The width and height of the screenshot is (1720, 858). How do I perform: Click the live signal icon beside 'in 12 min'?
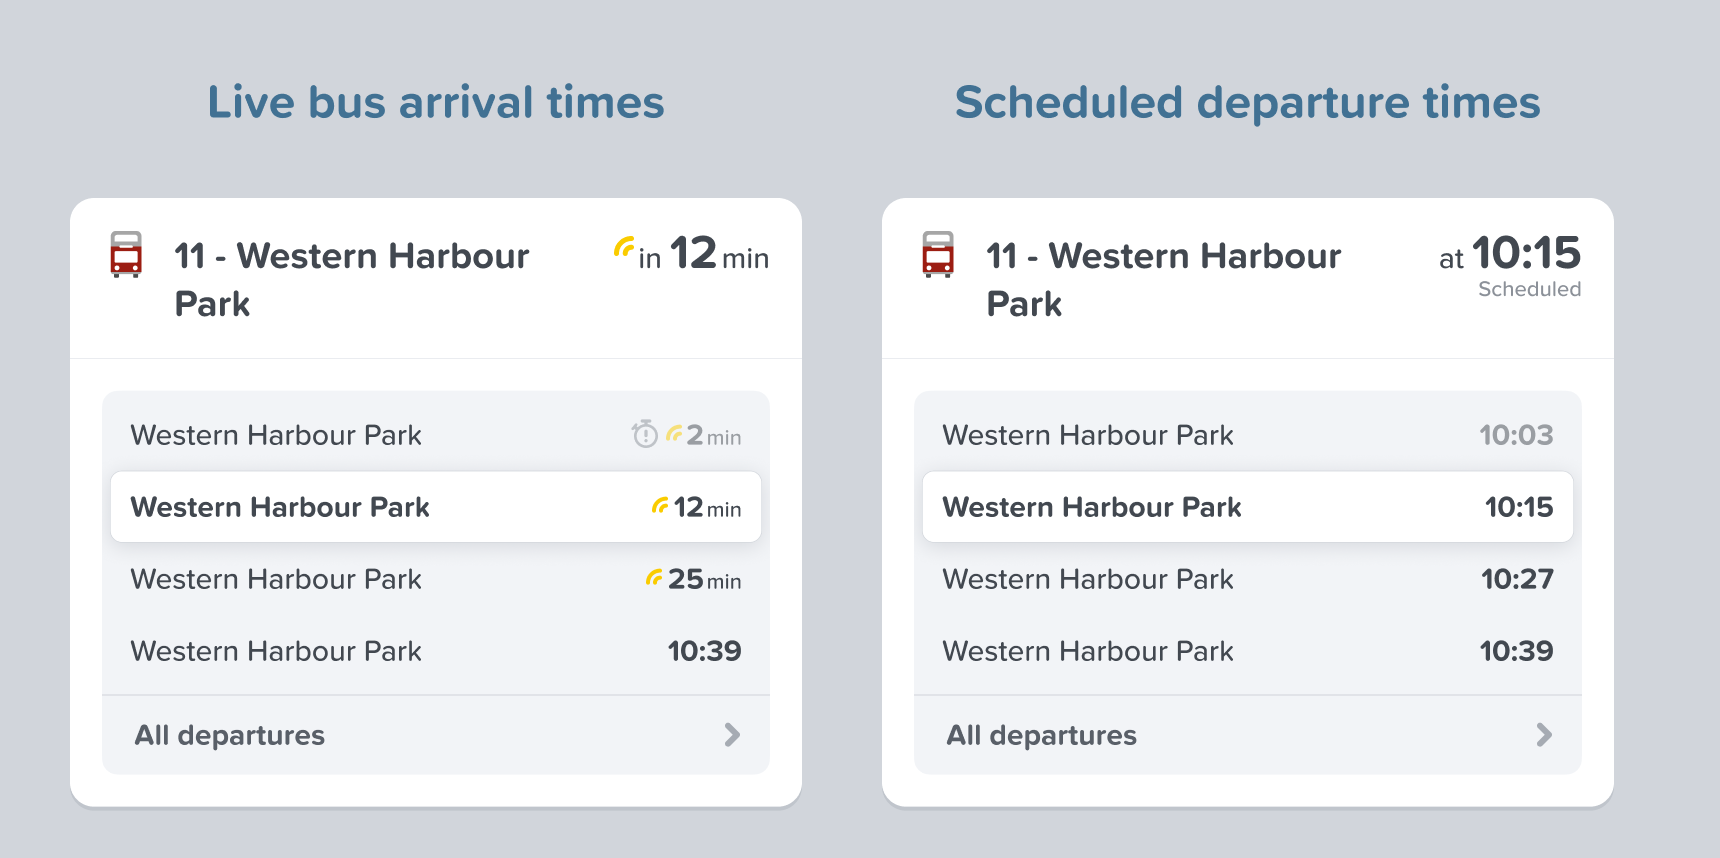click(624, 246)
